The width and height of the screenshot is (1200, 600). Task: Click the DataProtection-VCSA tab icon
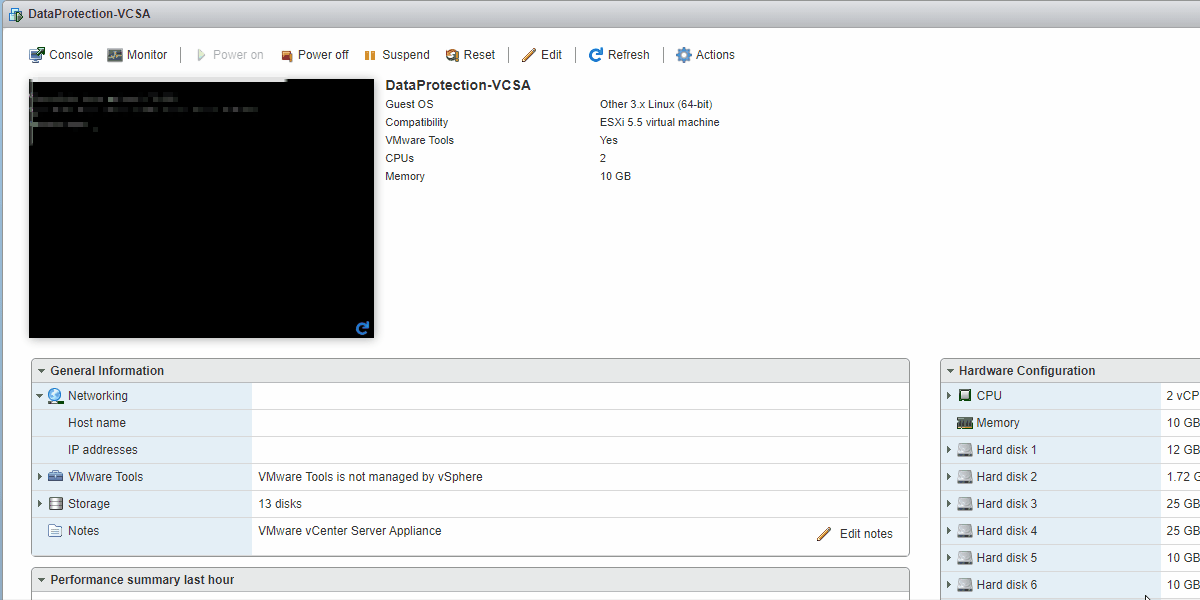pyautogui.click(x=16, y=14)
